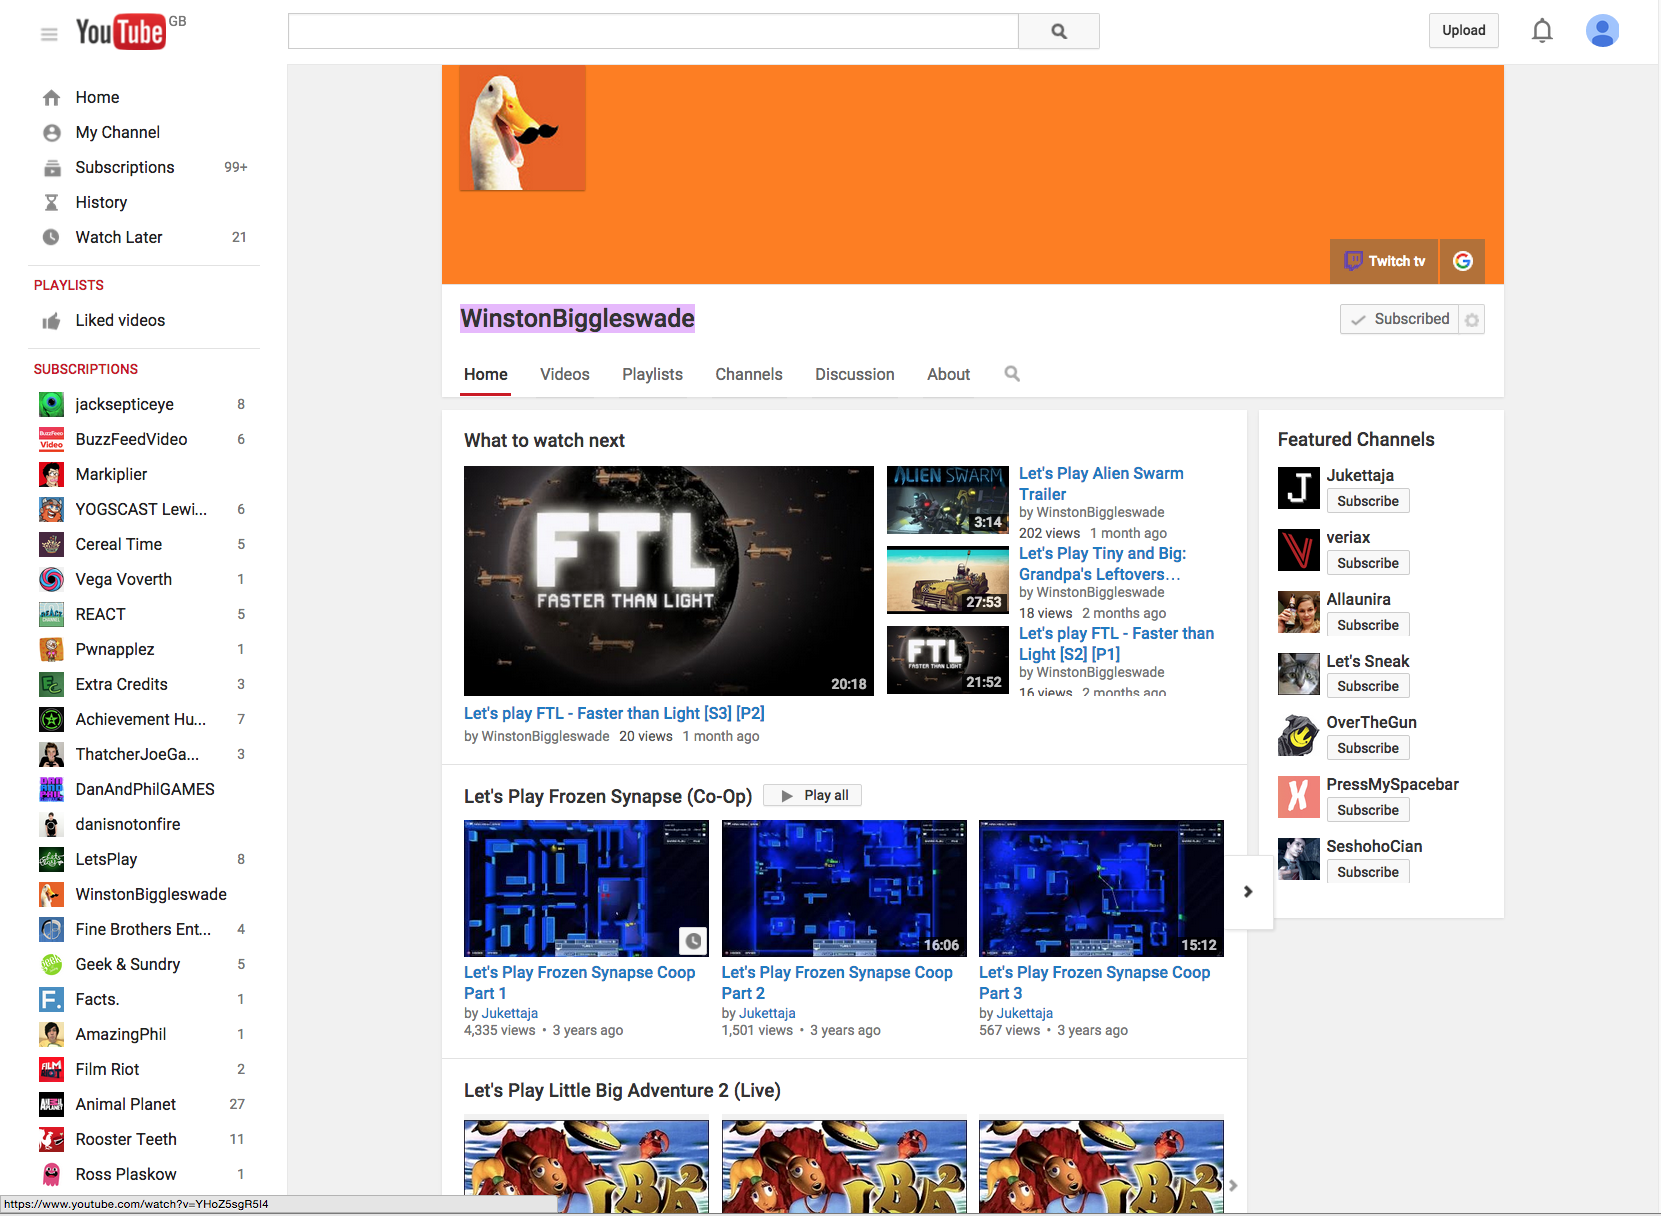Open Let's play FTL [S3] [P2] title

(x=614, y=713)
